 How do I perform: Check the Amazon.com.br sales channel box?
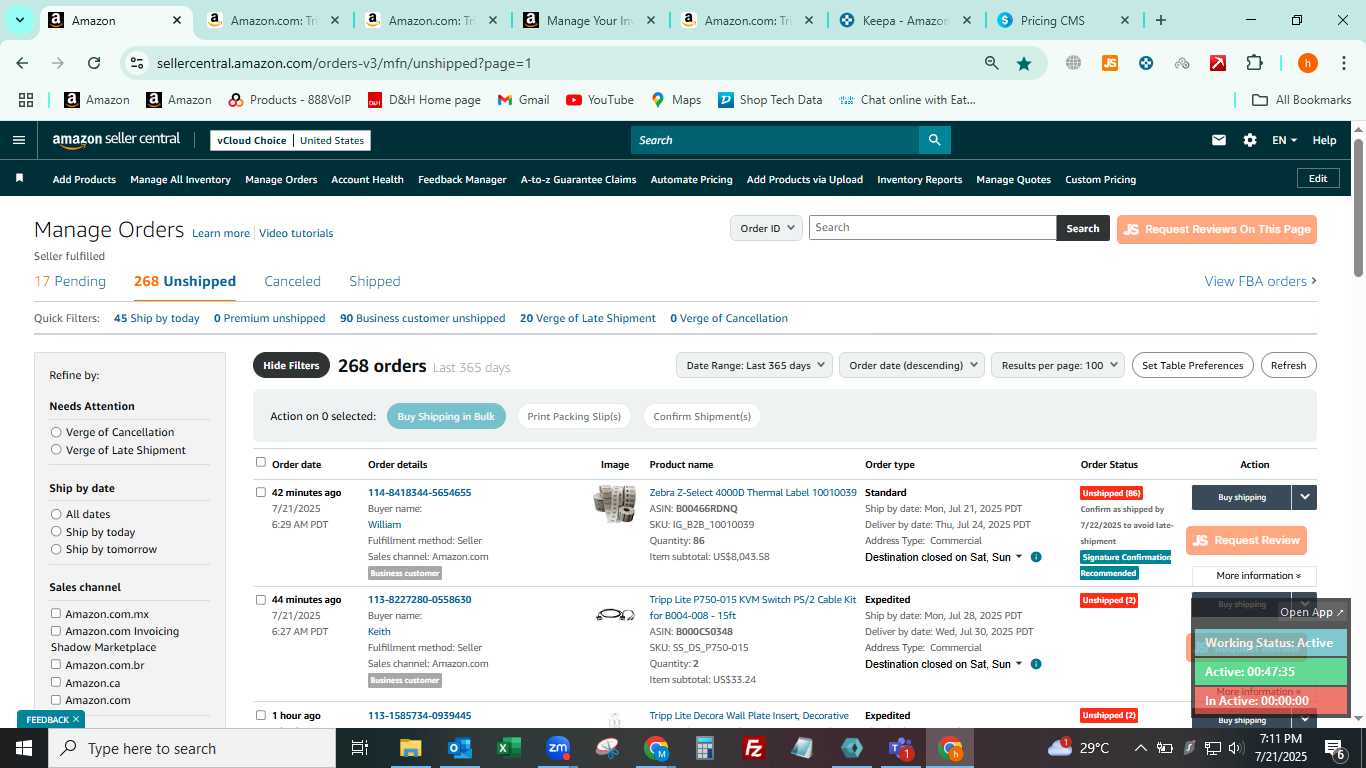coord(56,664)
